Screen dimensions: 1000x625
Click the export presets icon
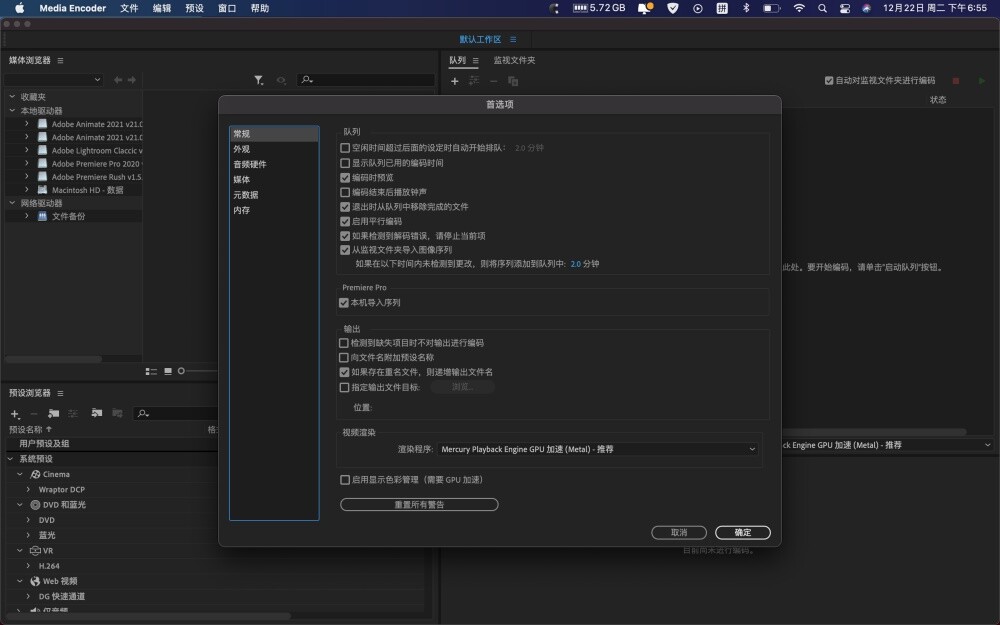(117, 413)
